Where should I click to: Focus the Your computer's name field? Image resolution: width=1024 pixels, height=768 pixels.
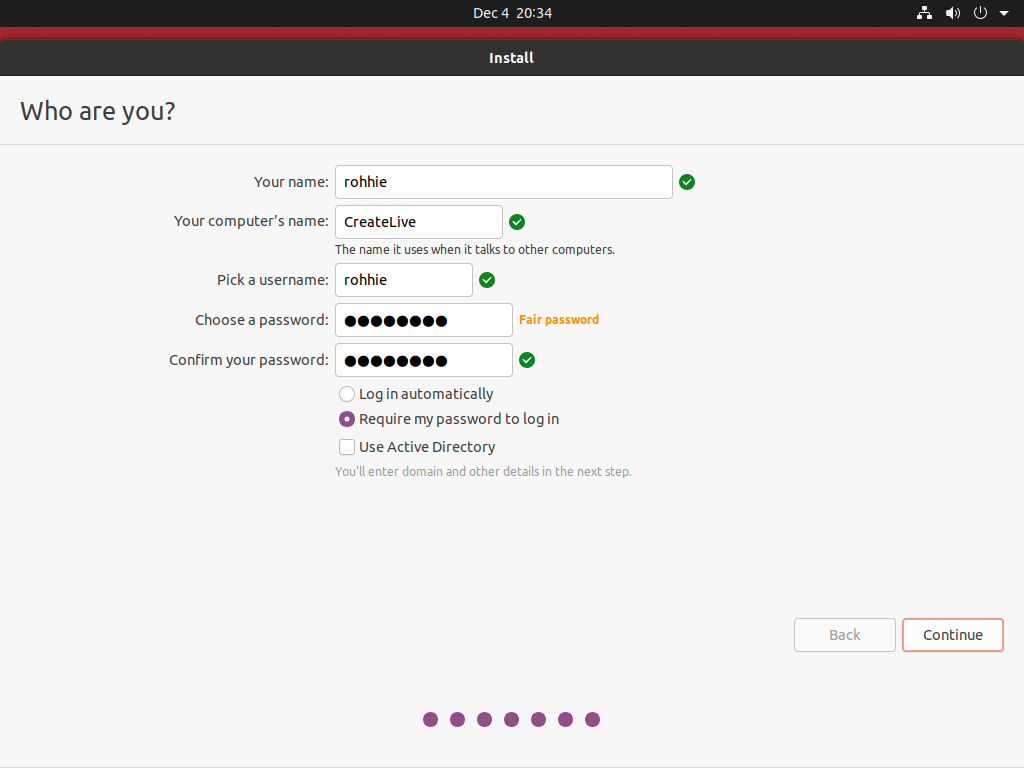tap(419, 222)
